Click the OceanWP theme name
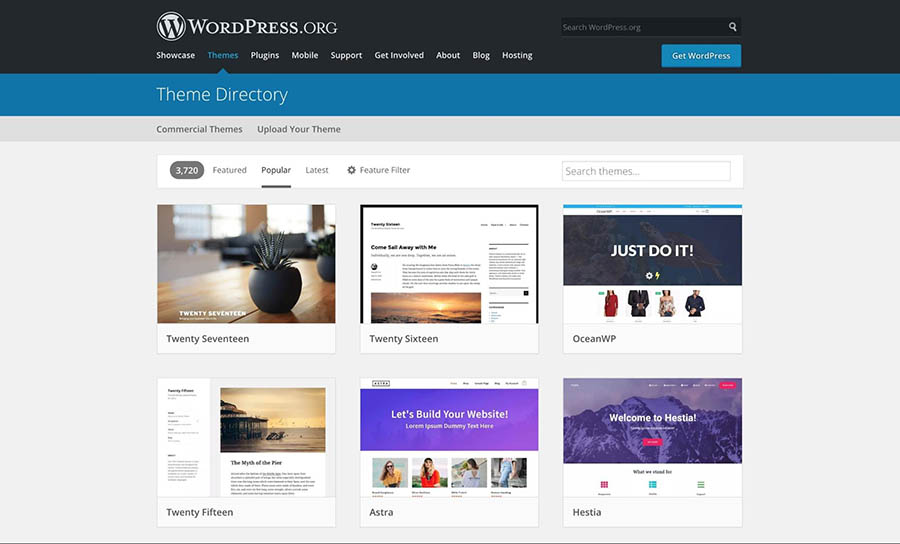The image size is (900, 544). click(594, 339)
